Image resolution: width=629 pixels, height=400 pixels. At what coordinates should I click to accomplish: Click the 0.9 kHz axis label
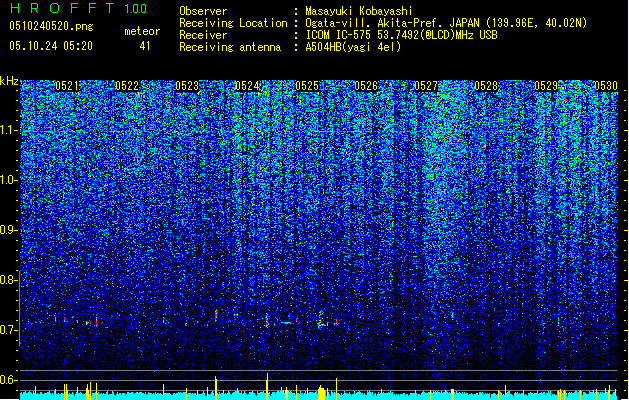(8, 230)
